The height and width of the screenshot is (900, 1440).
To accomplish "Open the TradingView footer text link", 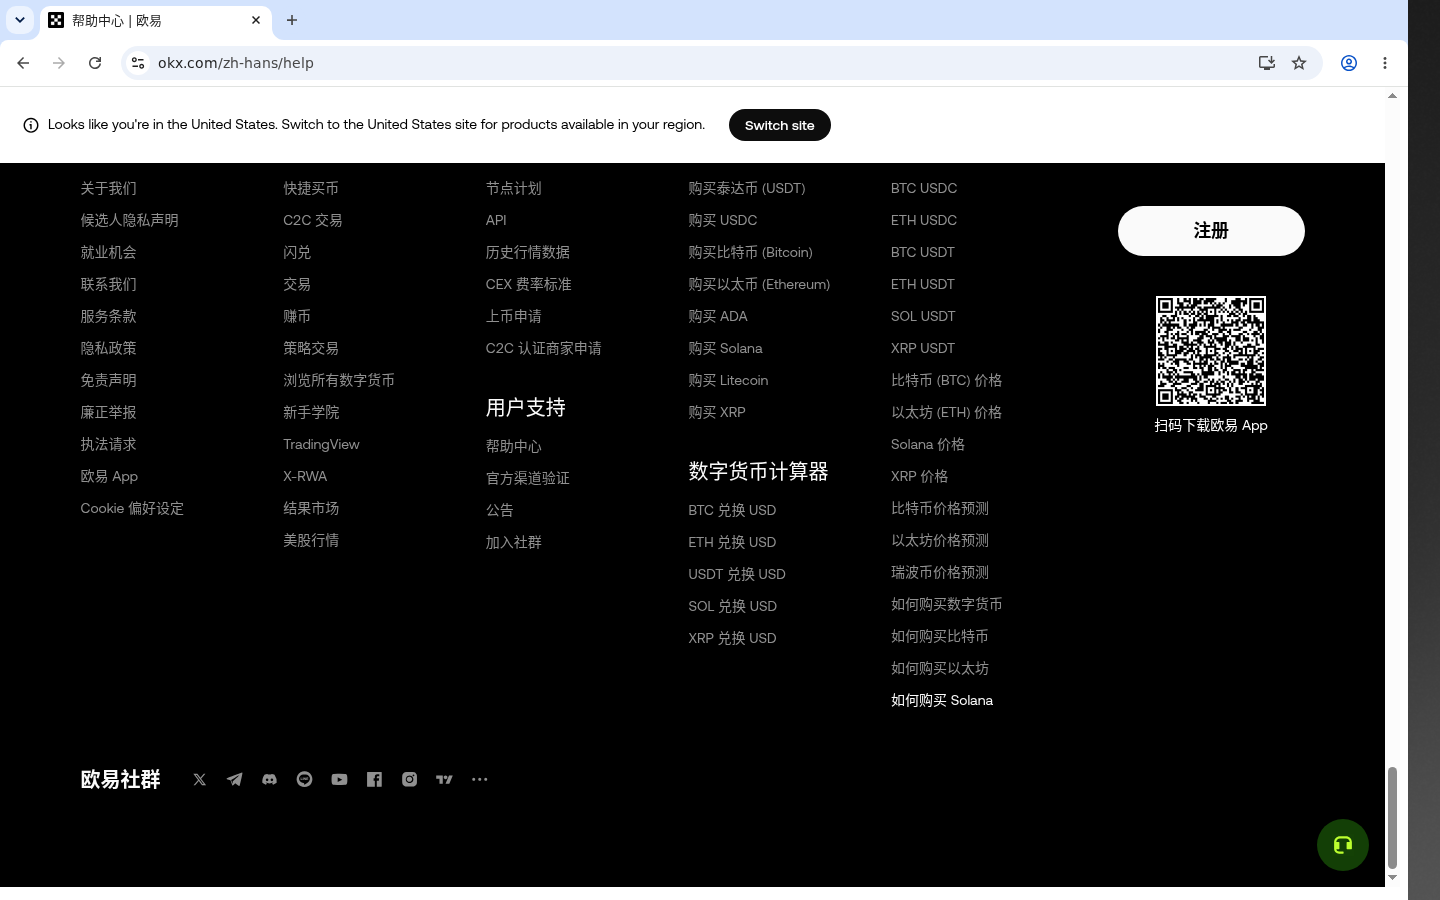I will (321, 444).
